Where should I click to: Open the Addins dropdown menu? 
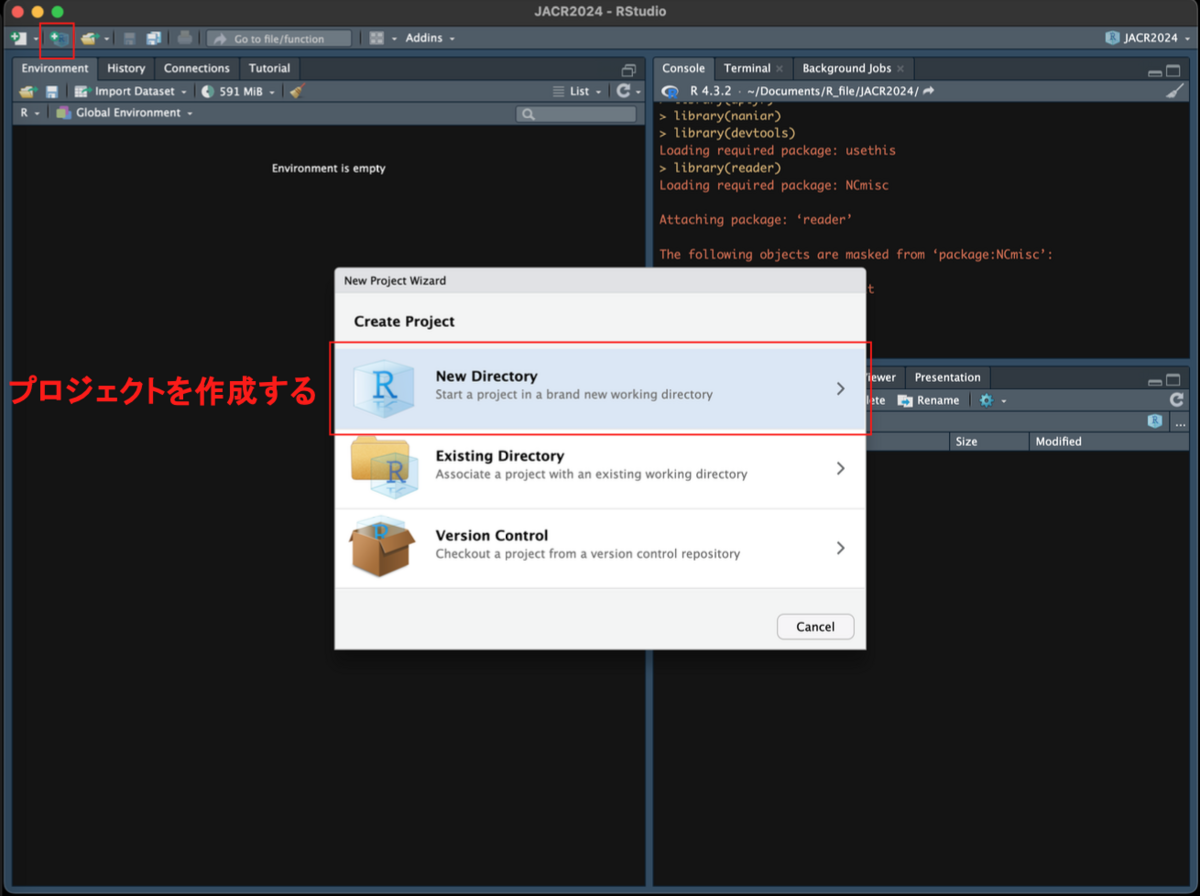point(430,38)
